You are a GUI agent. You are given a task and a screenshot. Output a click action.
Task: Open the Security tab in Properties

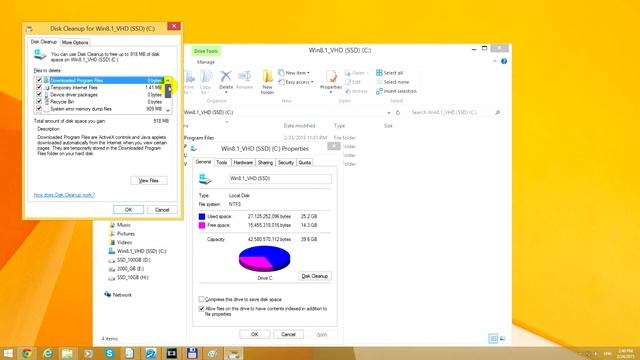coord(286,162)
